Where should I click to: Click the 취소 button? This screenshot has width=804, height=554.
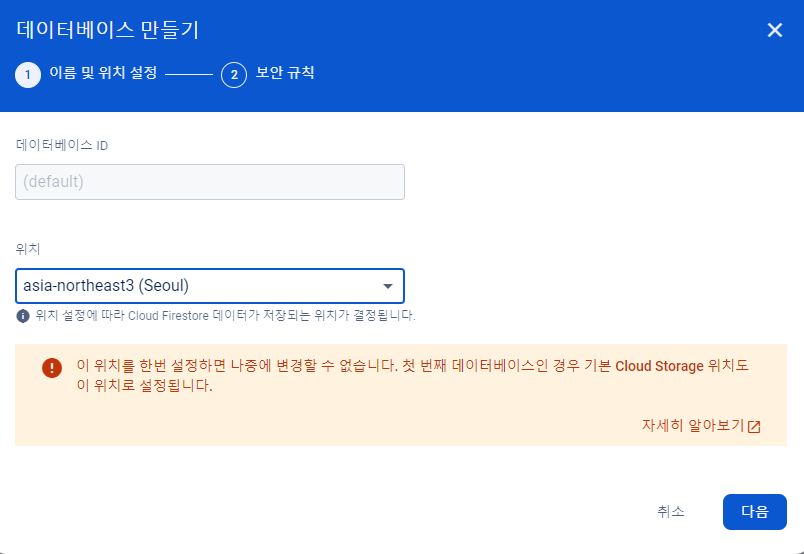point(671,511)
